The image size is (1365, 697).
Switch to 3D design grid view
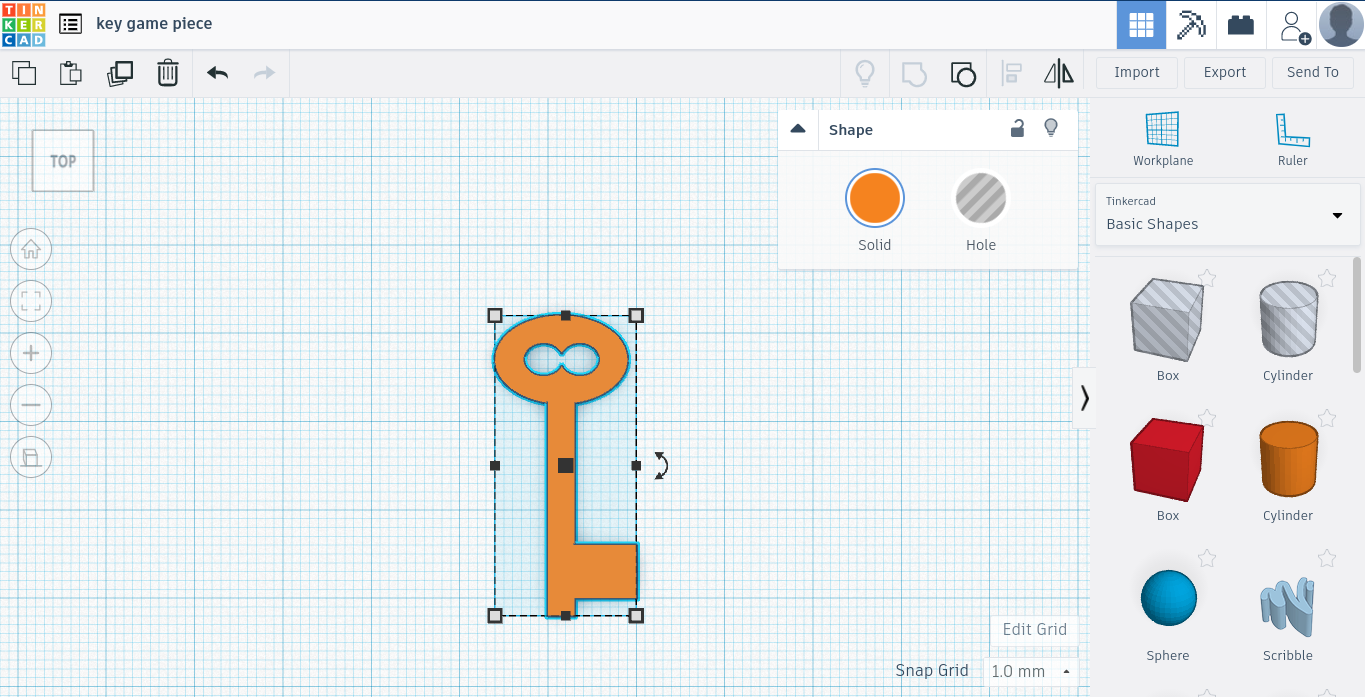coord(1141,25)
